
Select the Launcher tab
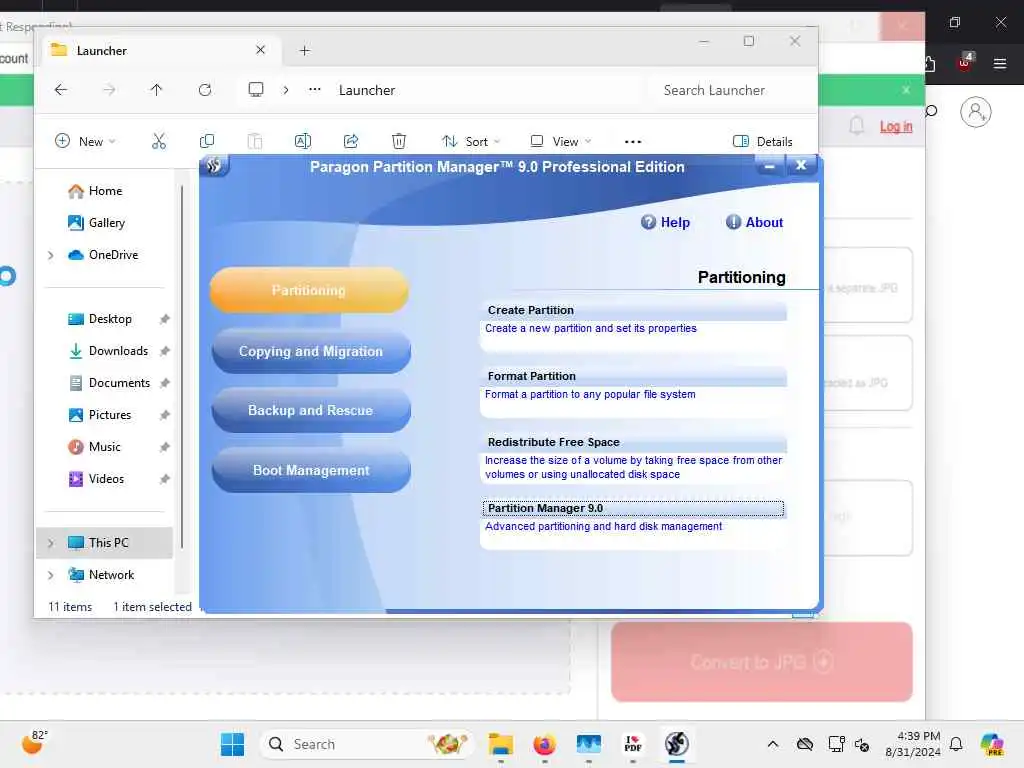click(163, 51)
